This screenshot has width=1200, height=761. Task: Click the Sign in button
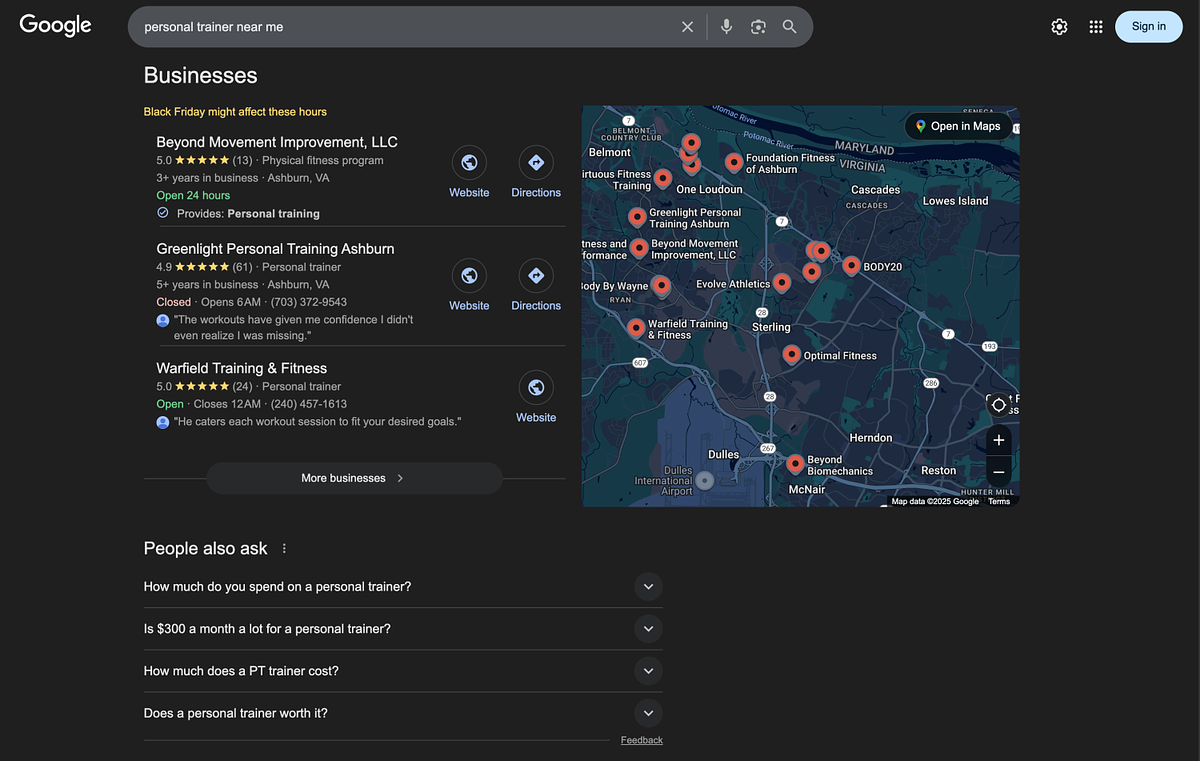pos(1148,27)
